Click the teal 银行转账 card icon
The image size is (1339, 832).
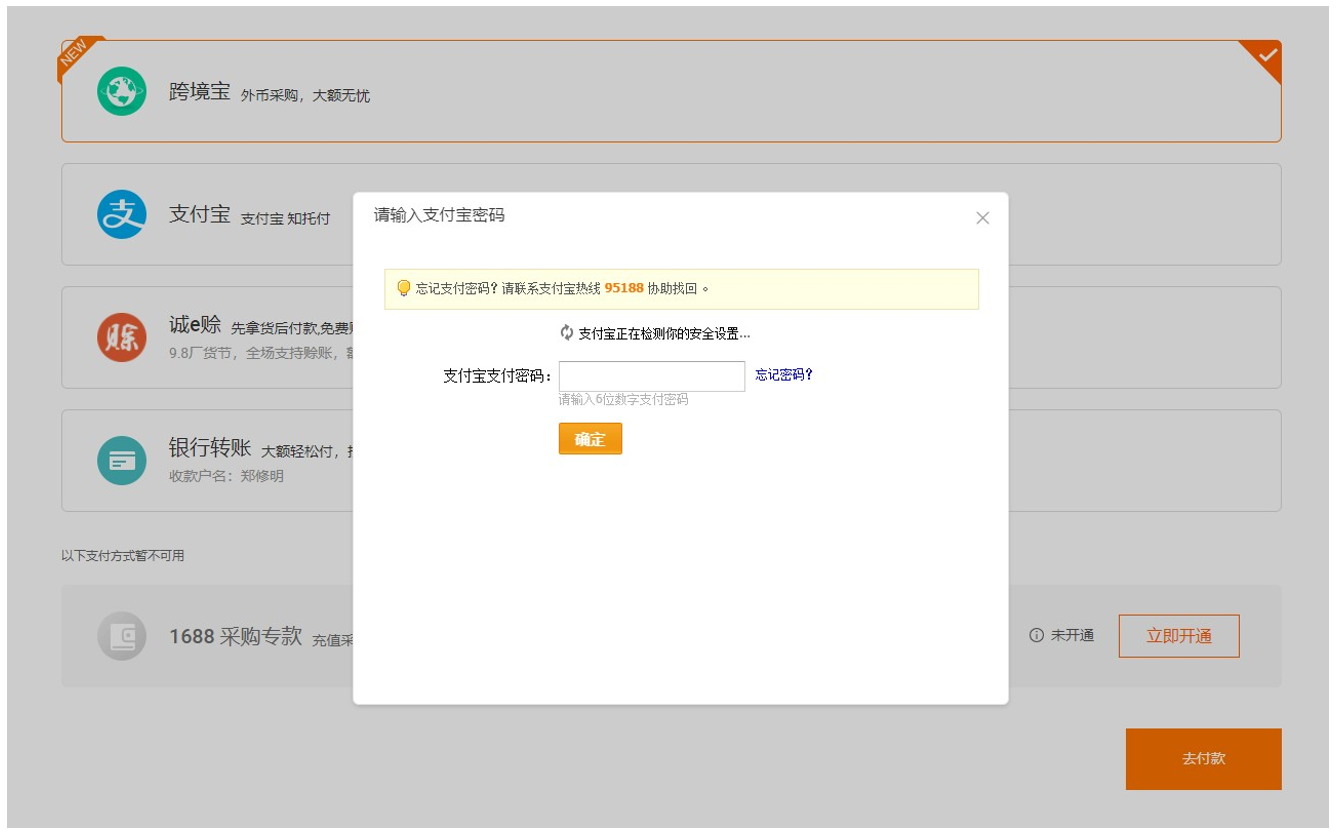tap(122, 461)
